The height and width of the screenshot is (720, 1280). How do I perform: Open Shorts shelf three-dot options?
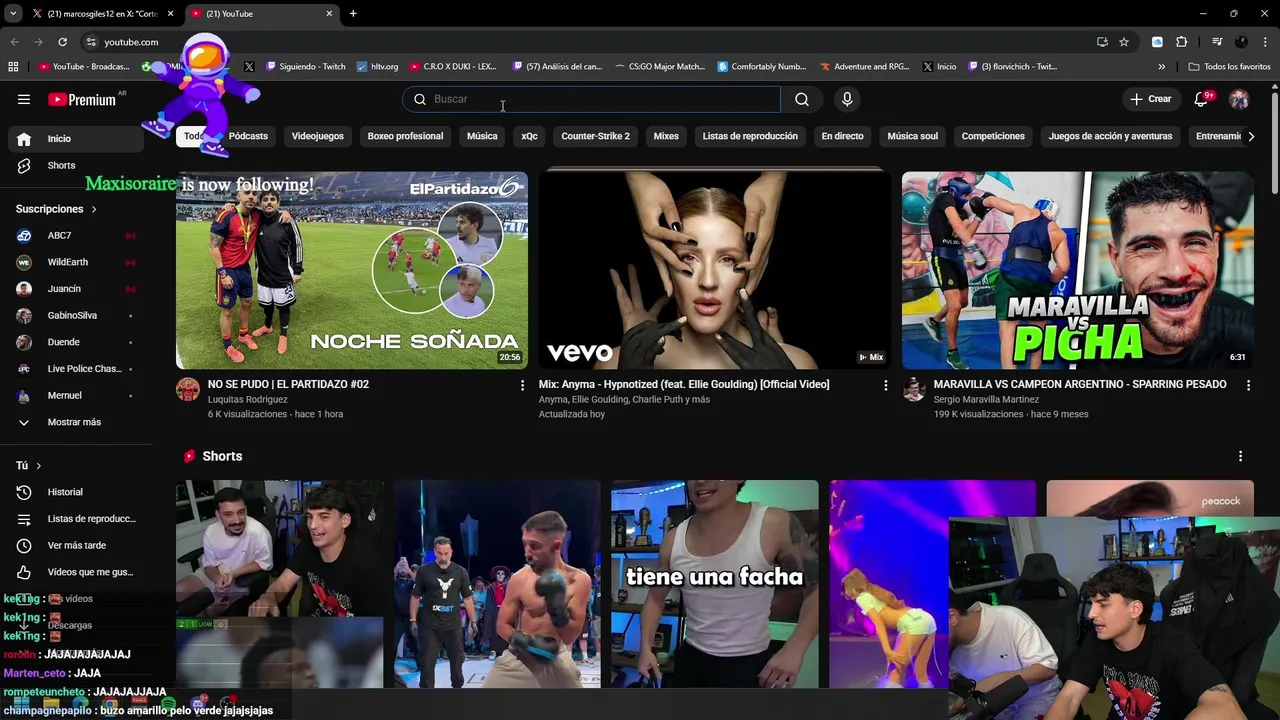pyautogui.click(x=1240, y=456)
